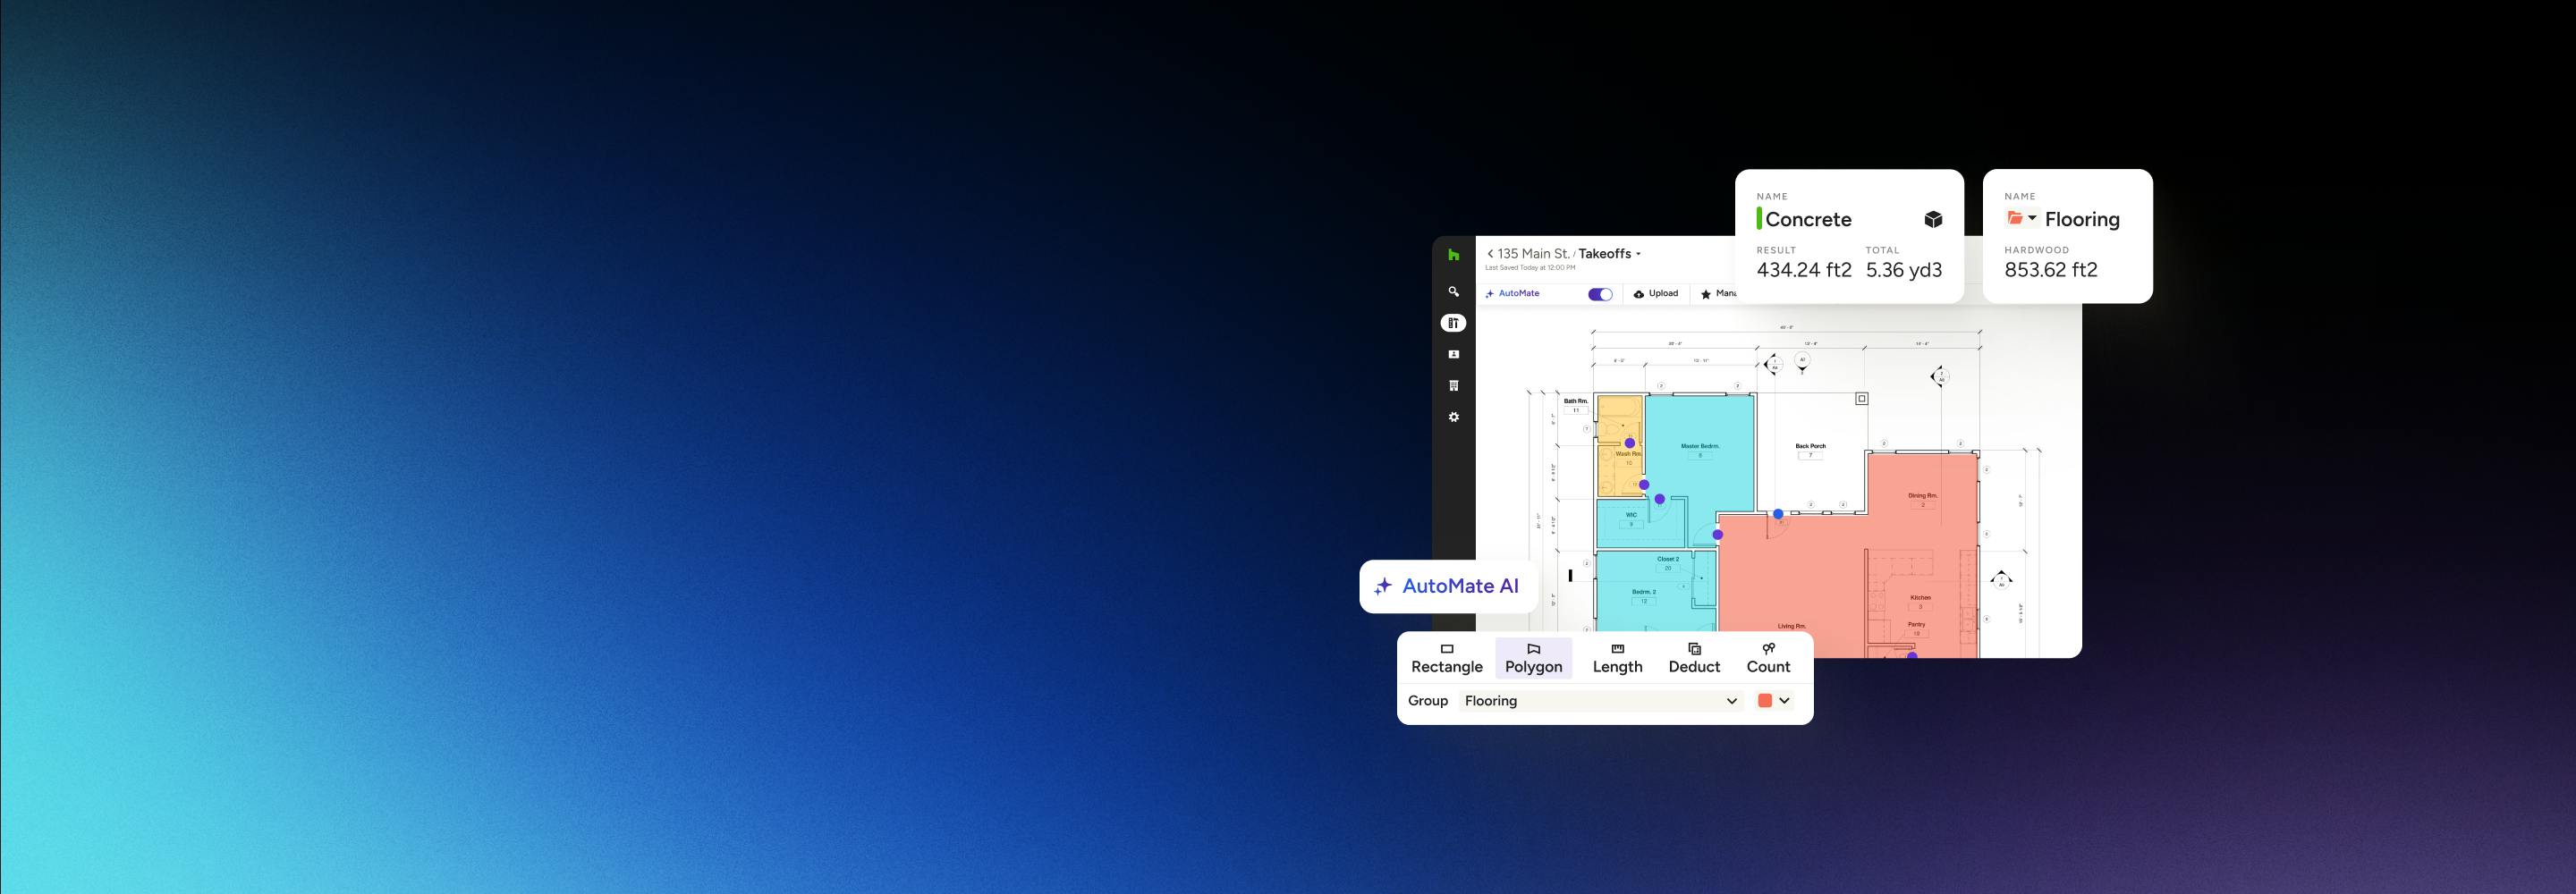
Task: Click the AutoMate label in the toolbar
Action: pyautogui.click(x=1519, y=294)
